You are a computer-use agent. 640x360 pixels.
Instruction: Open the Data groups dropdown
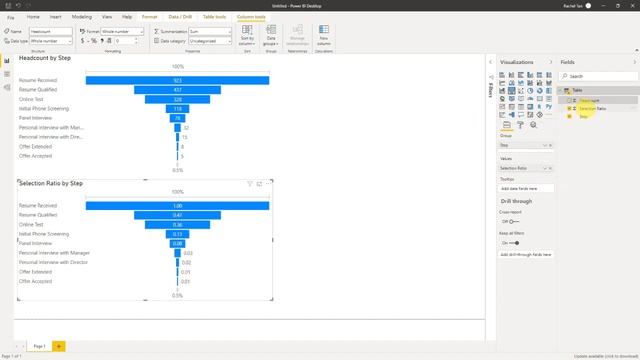click(271, 36)
